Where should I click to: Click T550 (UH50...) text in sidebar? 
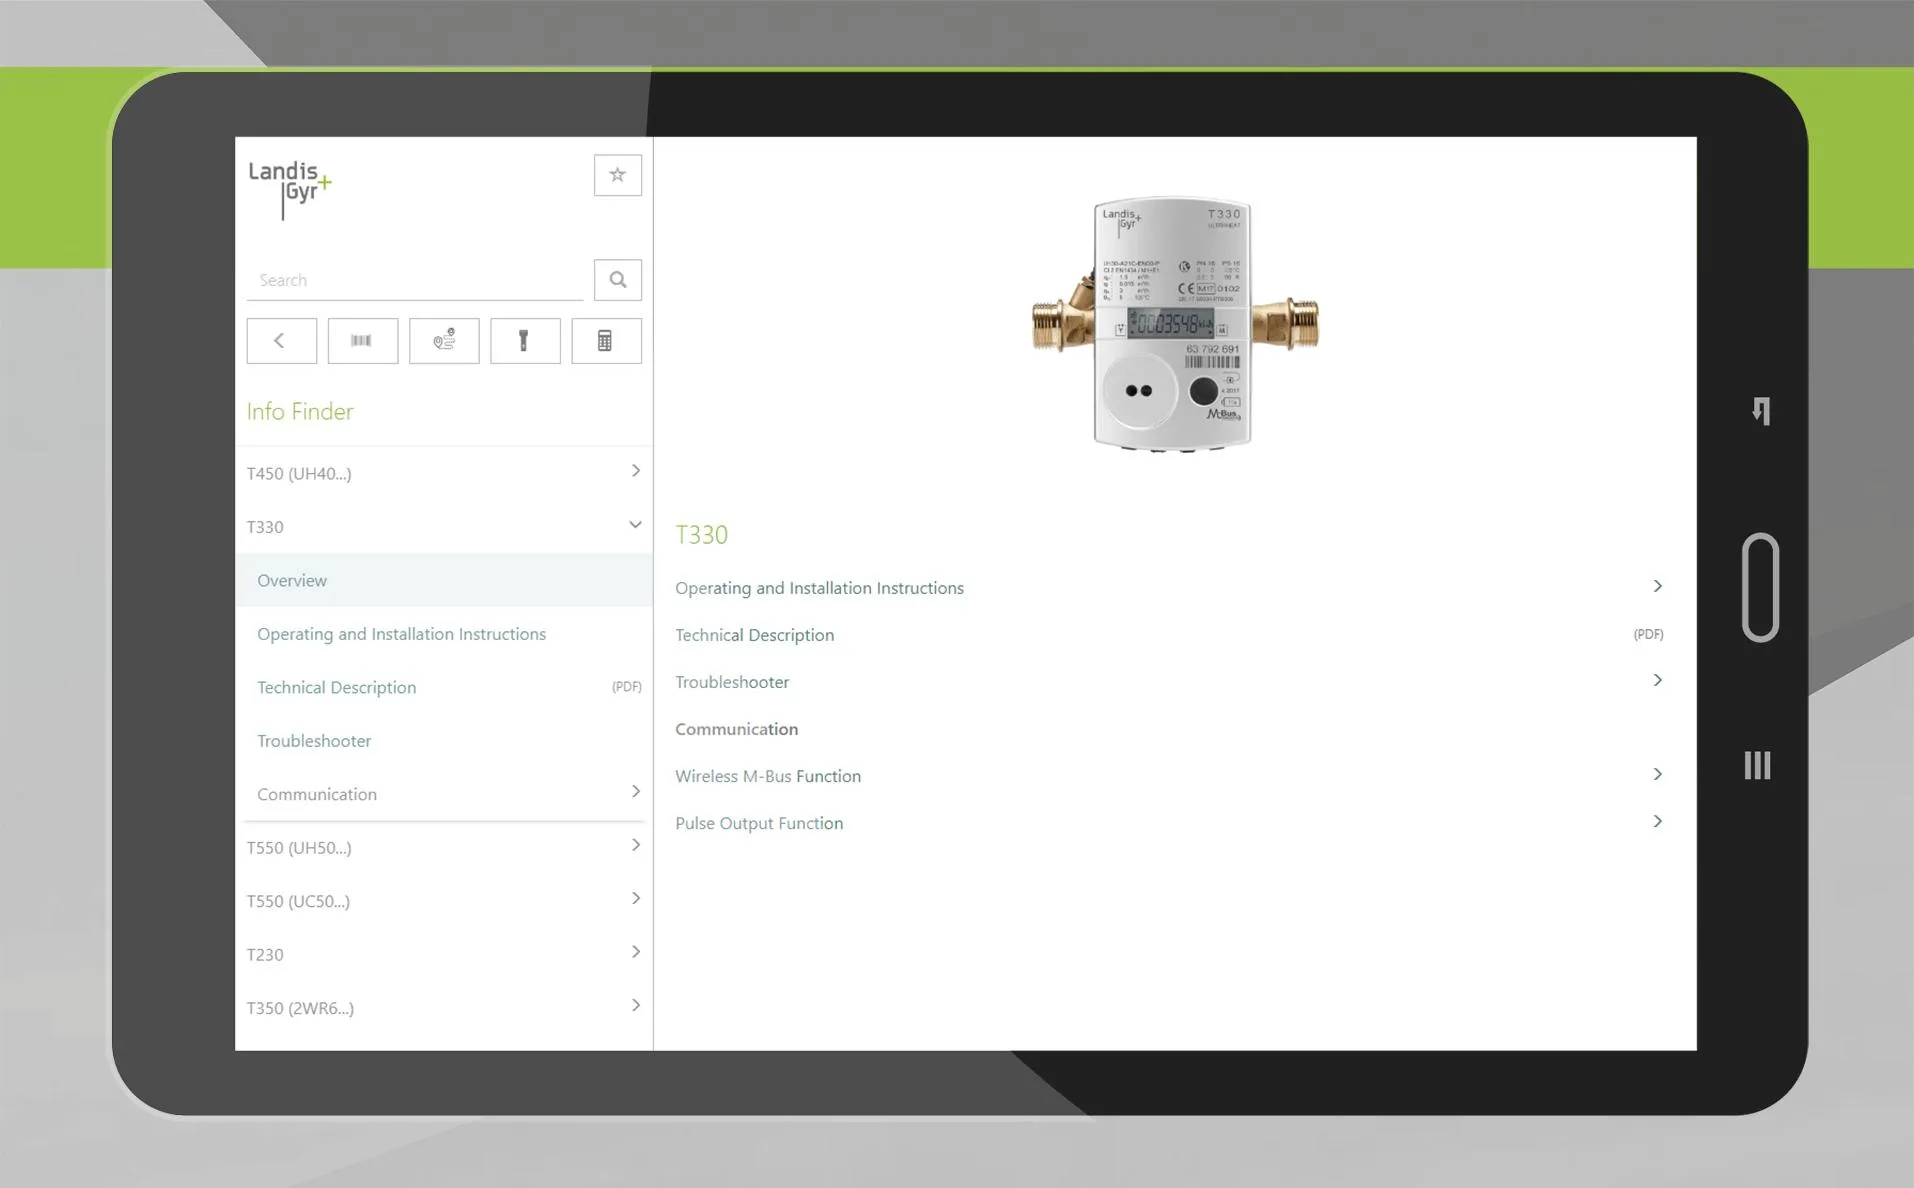point(299,848)
